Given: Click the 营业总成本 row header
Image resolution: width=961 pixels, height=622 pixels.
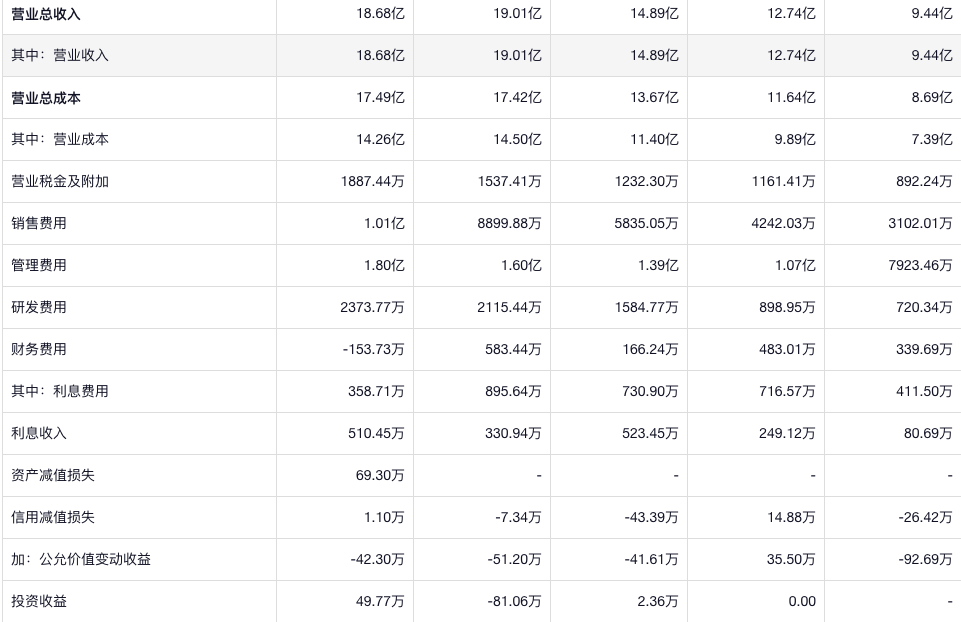Looking at the screenshot, I should pyautogui.click(x=46, y=98).
